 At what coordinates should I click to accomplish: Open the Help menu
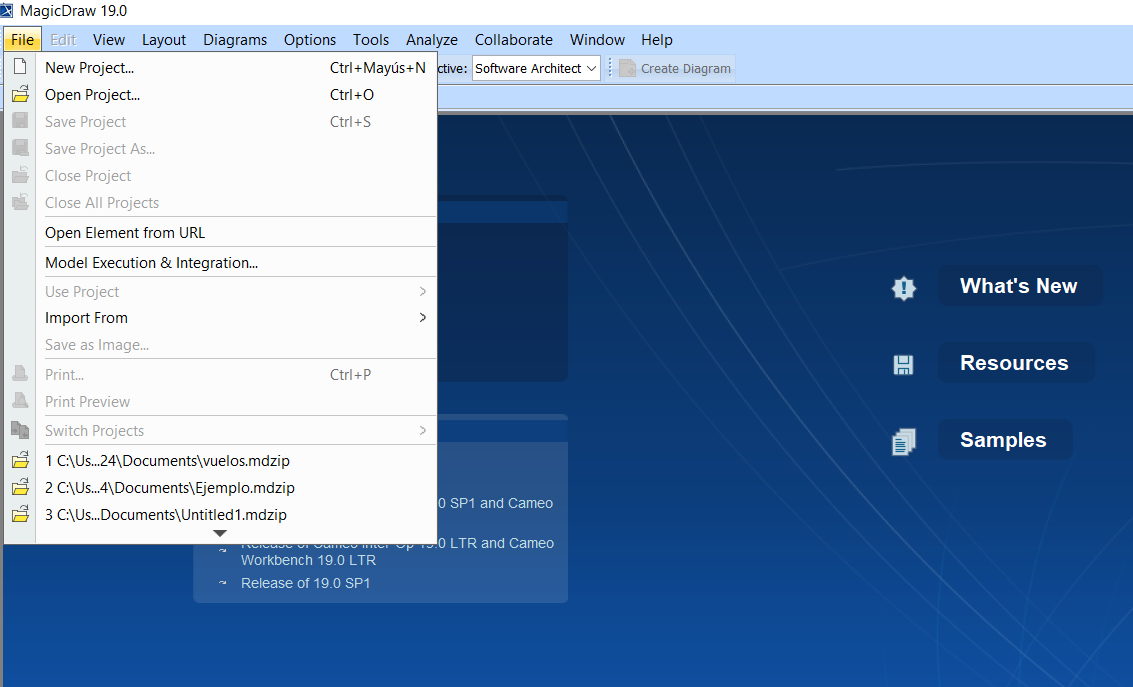click(x=656, y=40)
